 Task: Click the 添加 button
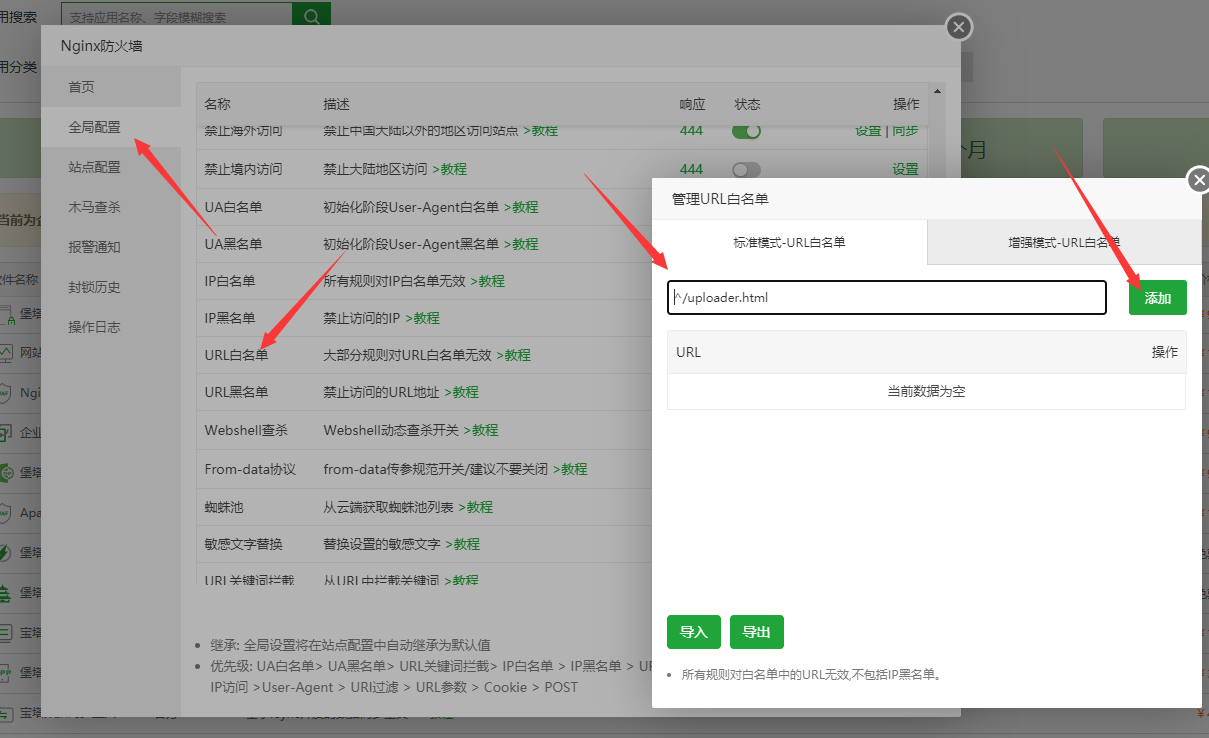coord(1158,298)
